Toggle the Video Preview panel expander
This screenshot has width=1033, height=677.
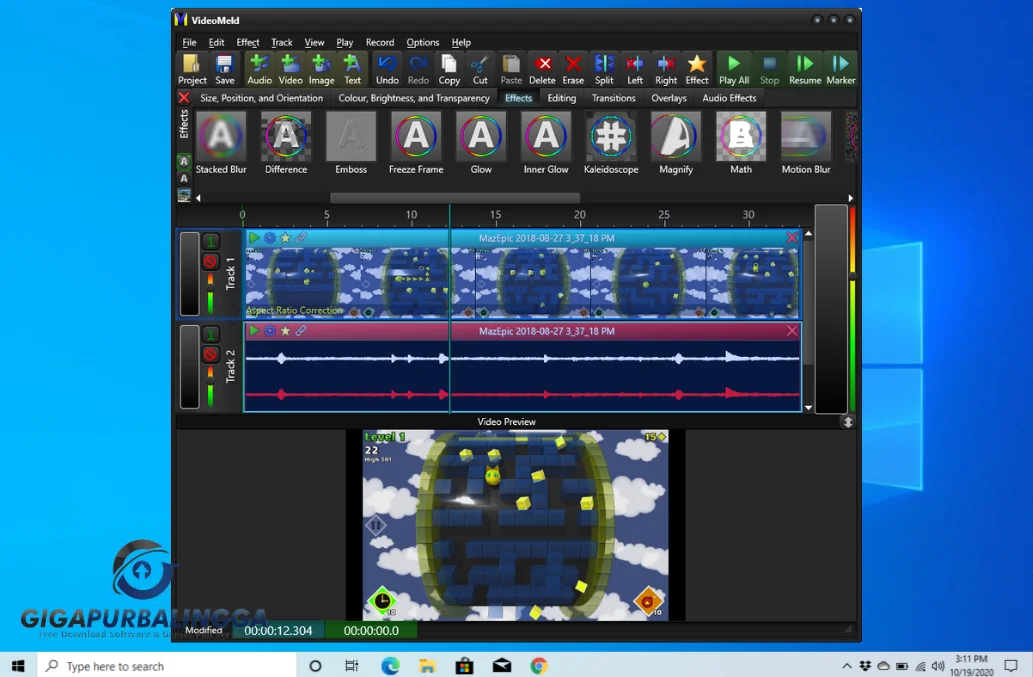tap(848, 422)
